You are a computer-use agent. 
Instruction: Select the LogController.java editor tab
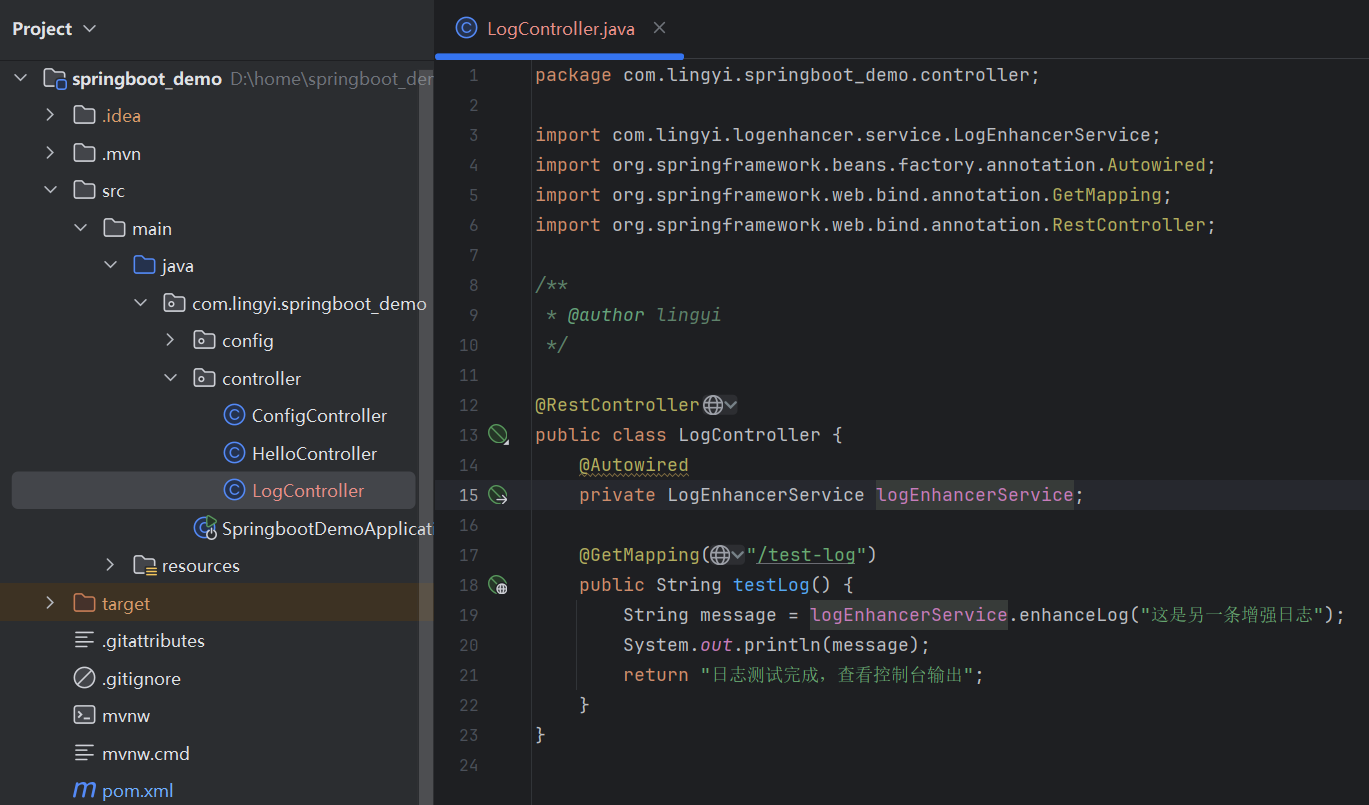tap(560, 28)
